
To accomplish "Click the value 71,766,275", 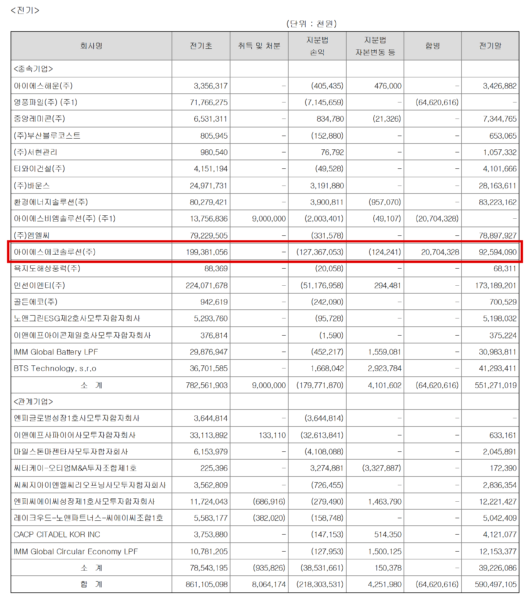I will coord(209,102).
